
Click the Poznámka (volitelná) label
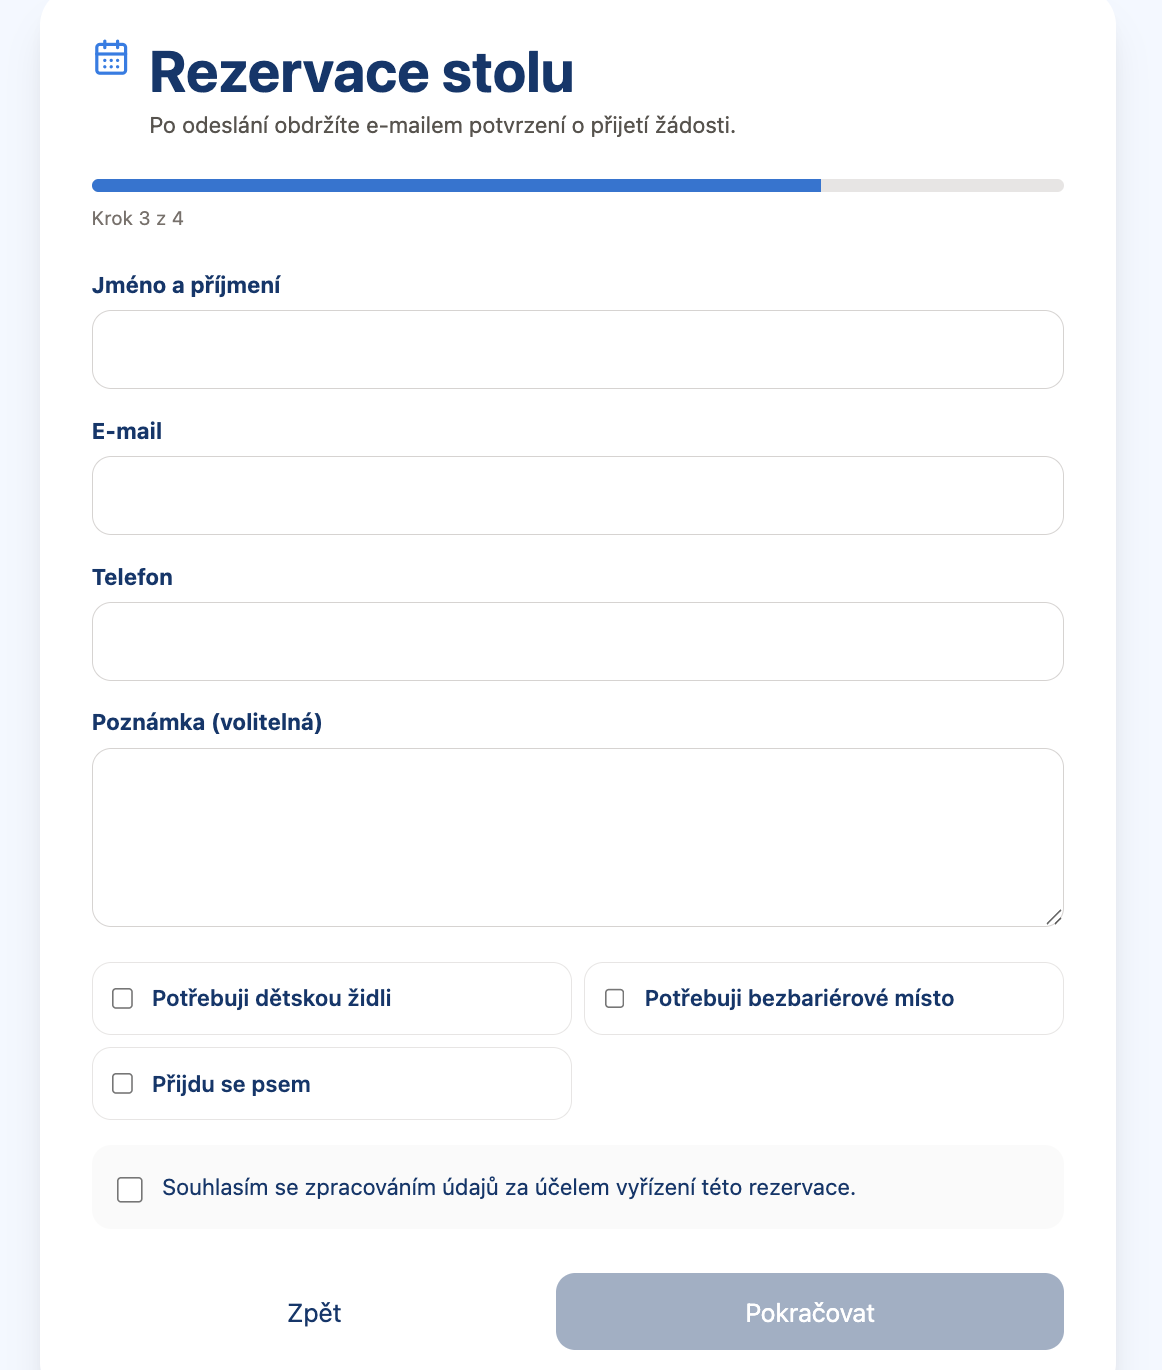tap(207, 722)
